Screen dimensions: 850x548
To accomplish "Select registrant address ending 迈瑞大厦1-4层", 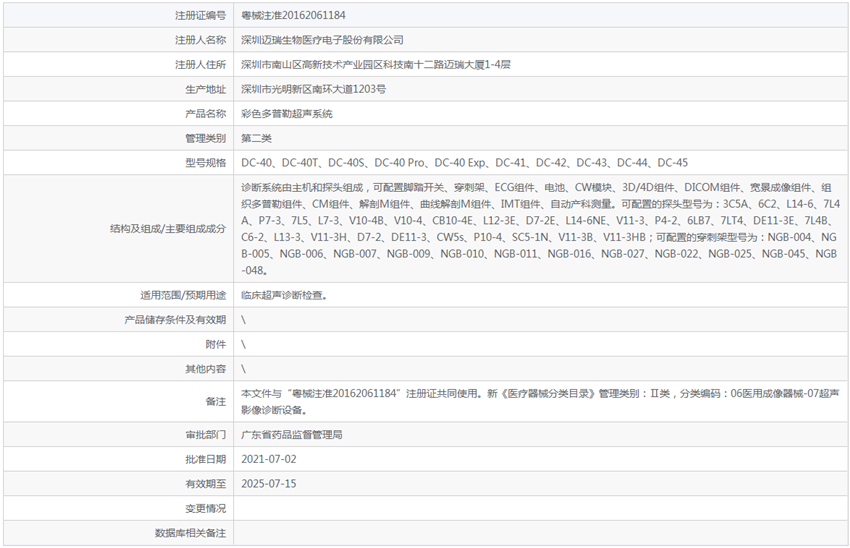I will pos(376,65).
